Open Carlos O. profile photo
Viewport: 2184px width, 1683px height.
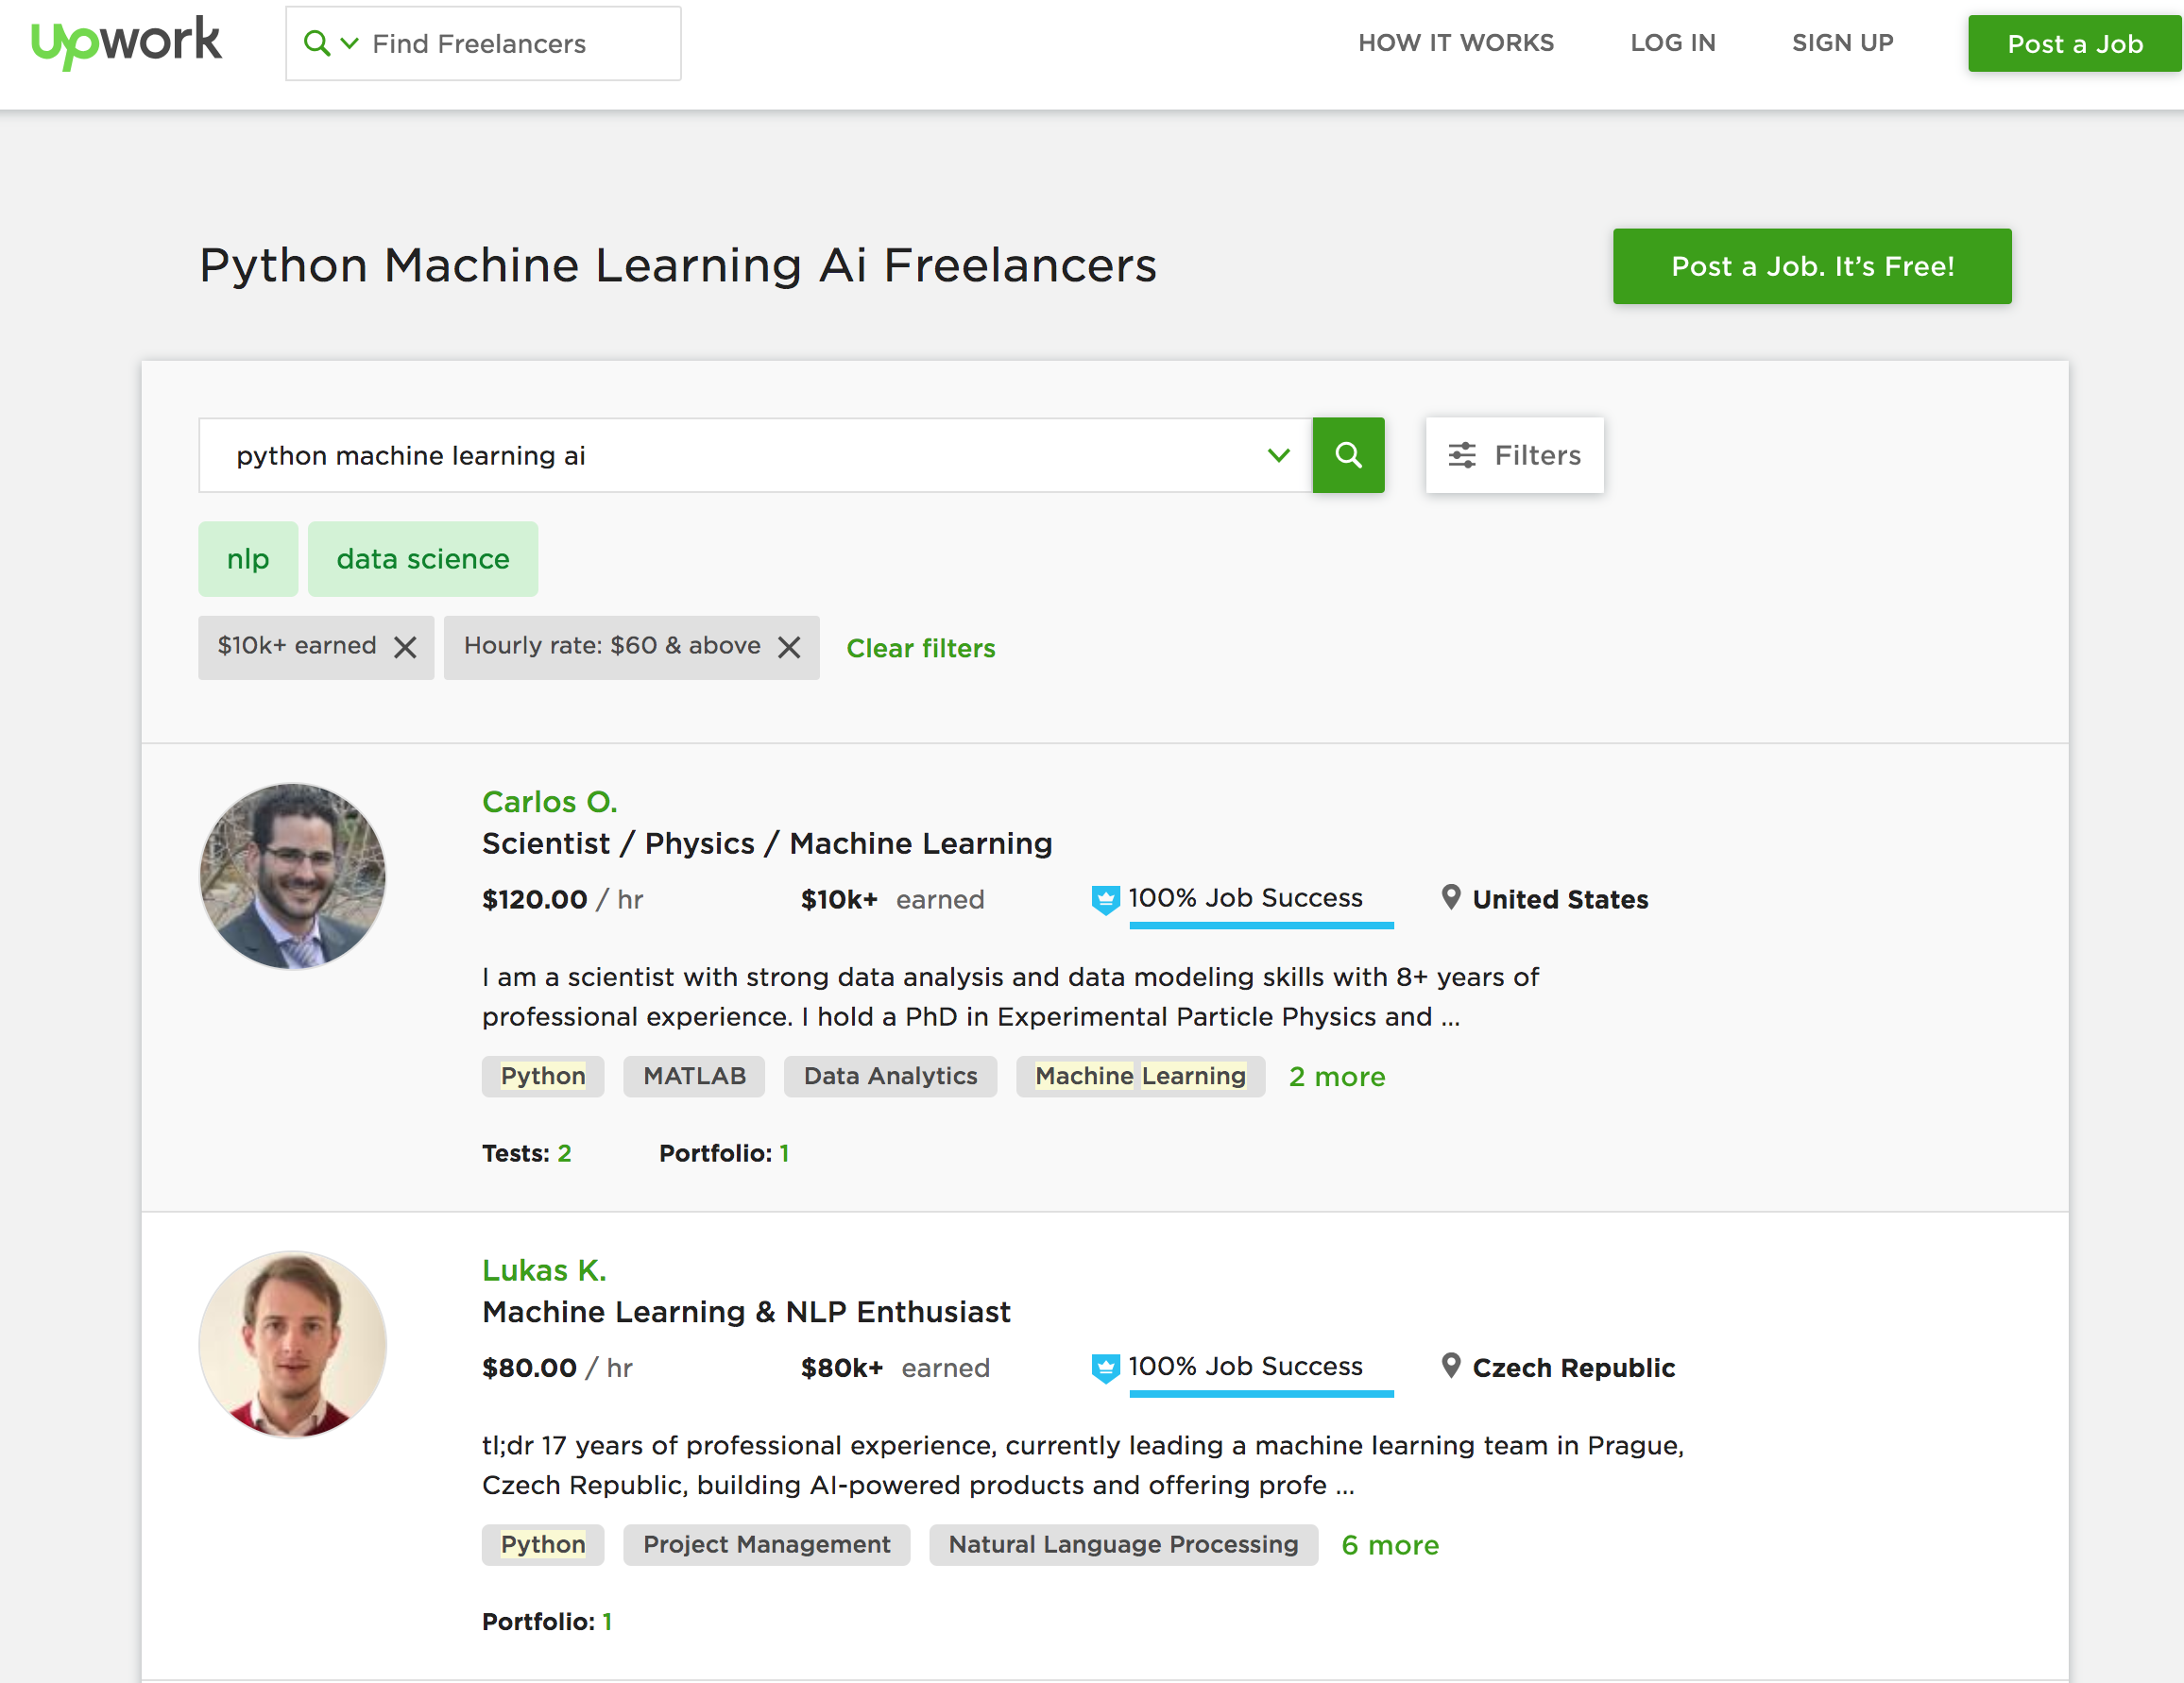tap(293, 876)
